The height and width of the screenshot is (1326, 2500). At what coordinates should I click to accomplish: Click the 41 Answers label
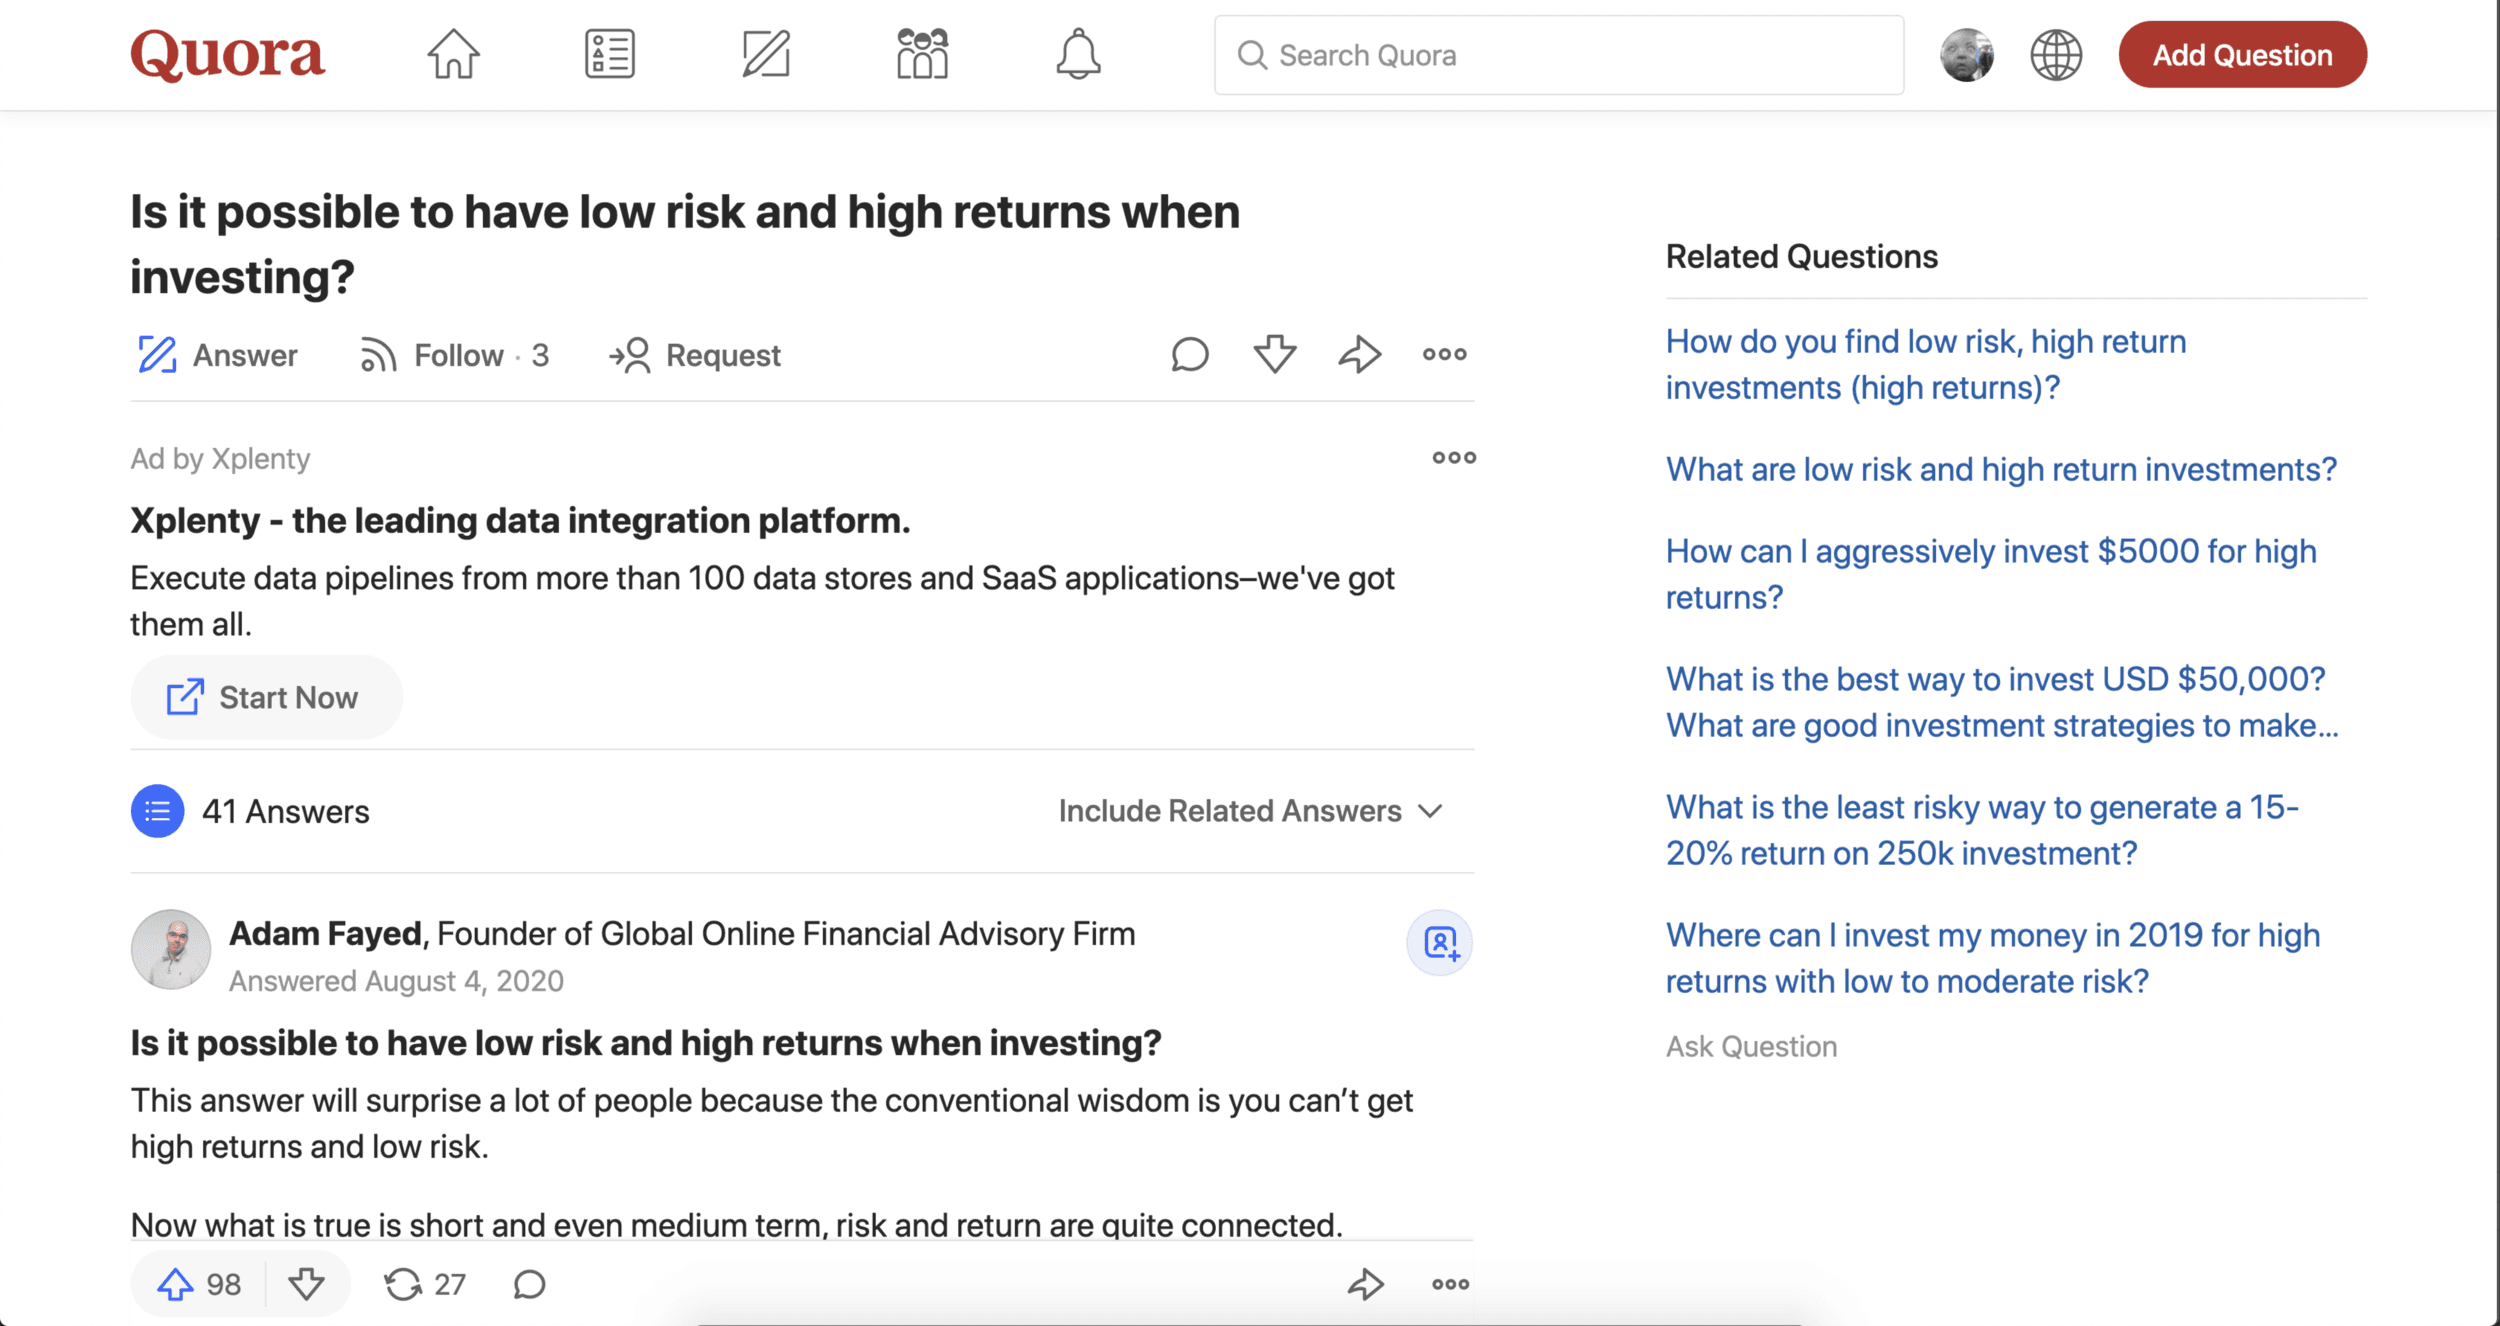tap(286, 811)
